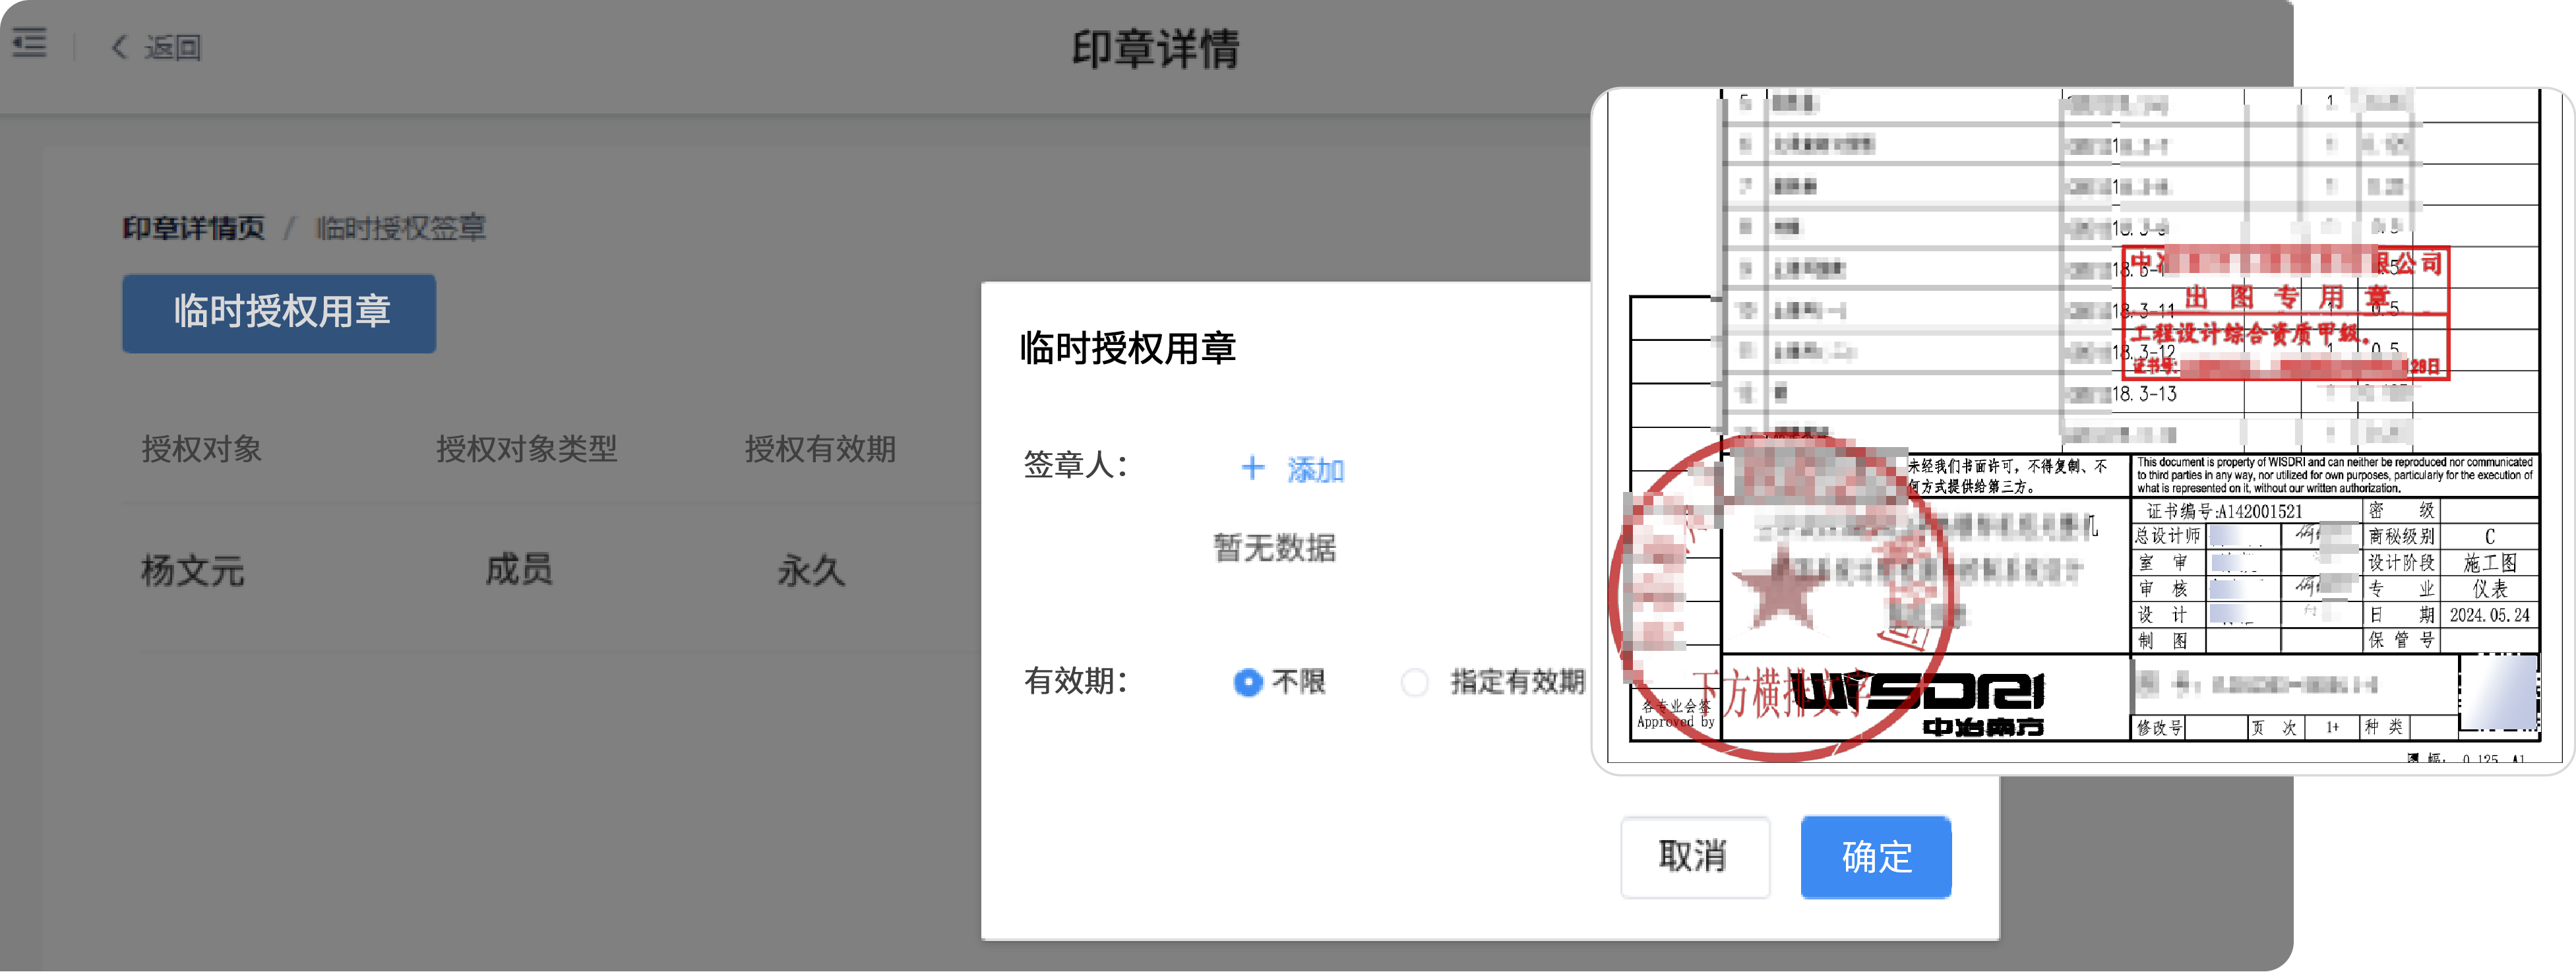Viewport: 2576px width, 972px height.
Task: Click the 授权对象类型 column header
Action: tap(526, 449)
